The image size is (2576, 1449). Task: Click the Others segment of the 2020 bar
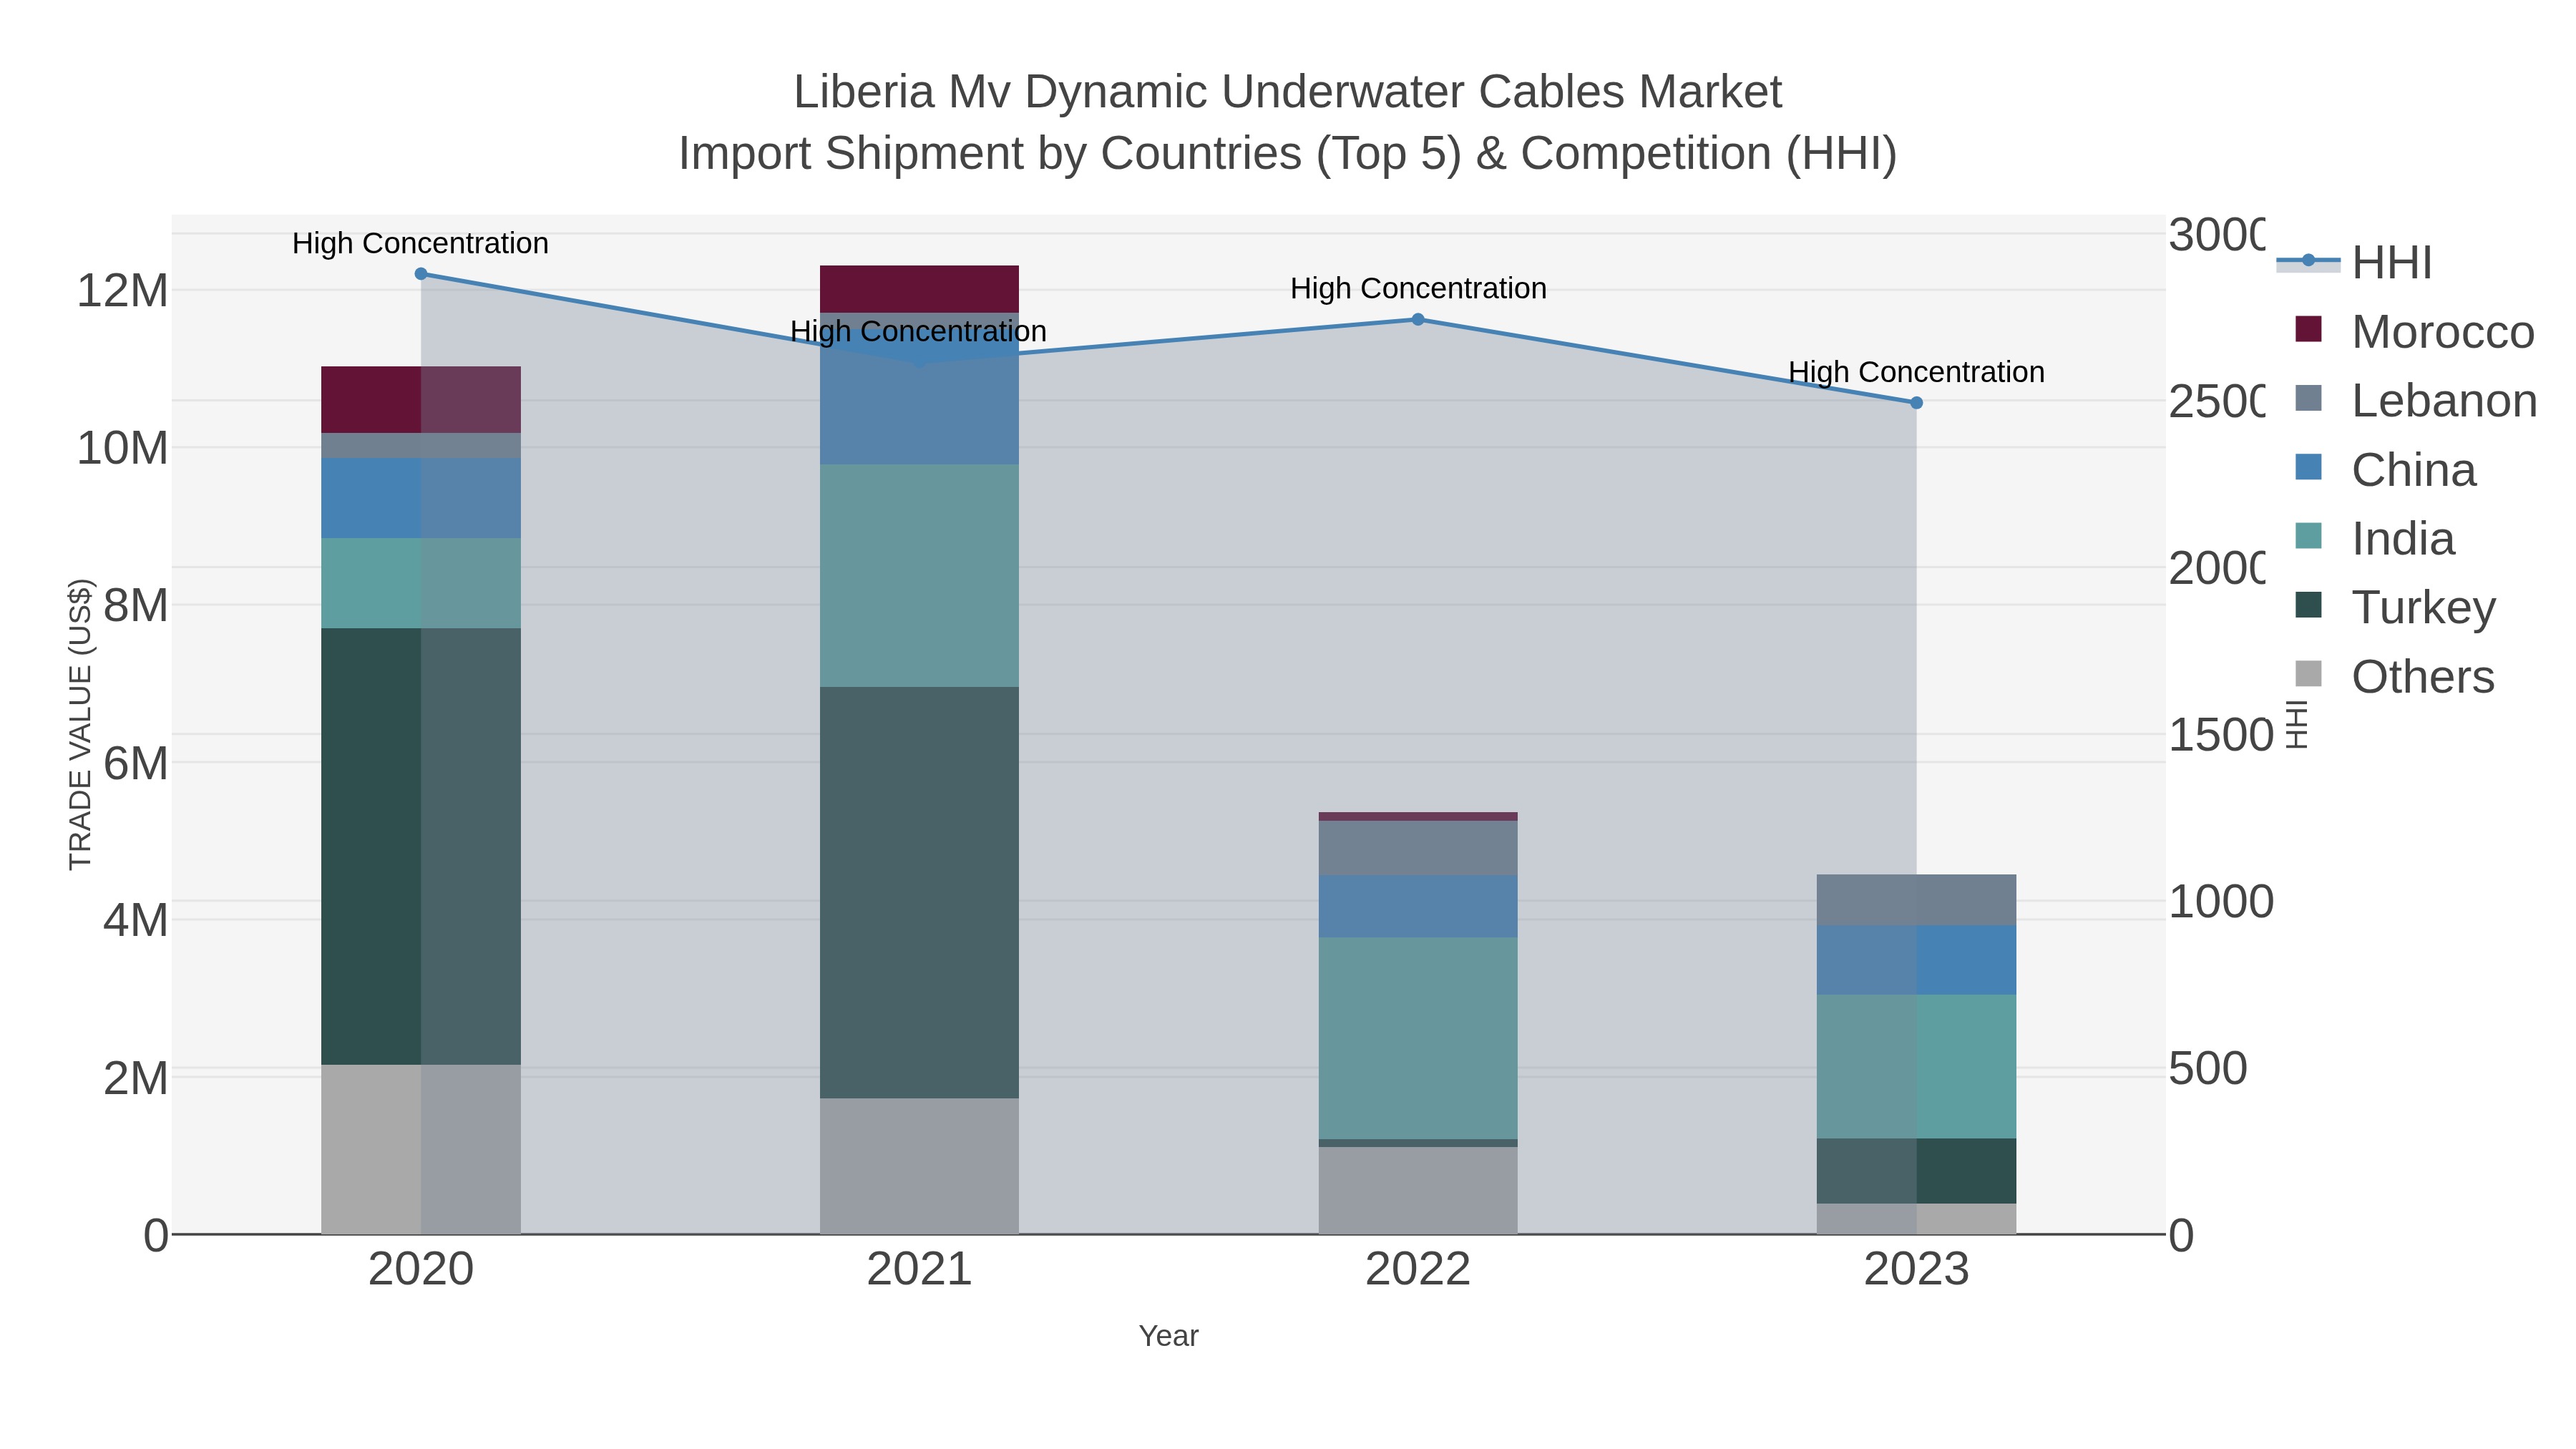421,1150
